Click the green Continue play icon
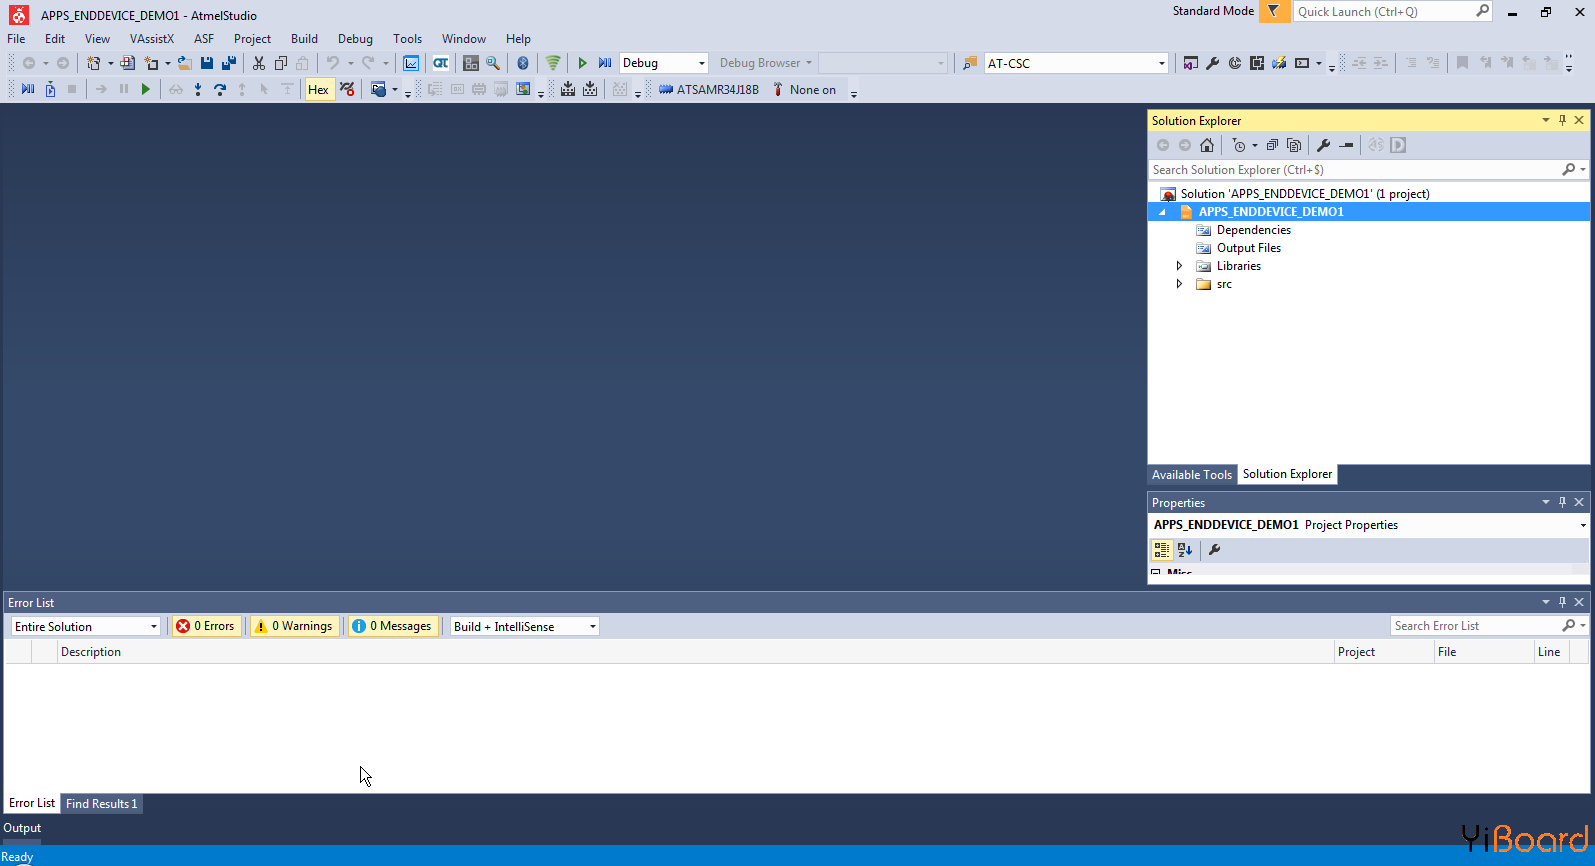The width and height of the screenshot is (1595, 866). 146,90
